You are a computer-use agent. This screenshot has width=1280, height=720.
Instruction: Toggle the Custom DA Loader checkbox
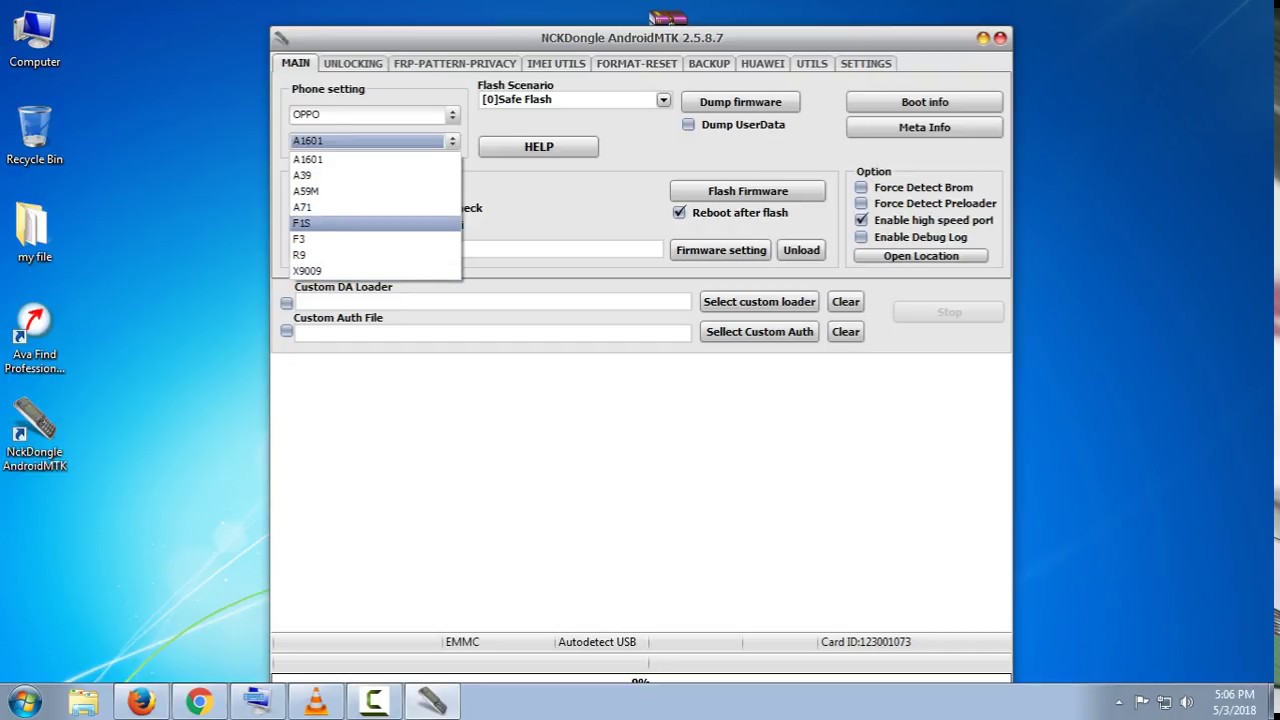[x=287, y=302]
